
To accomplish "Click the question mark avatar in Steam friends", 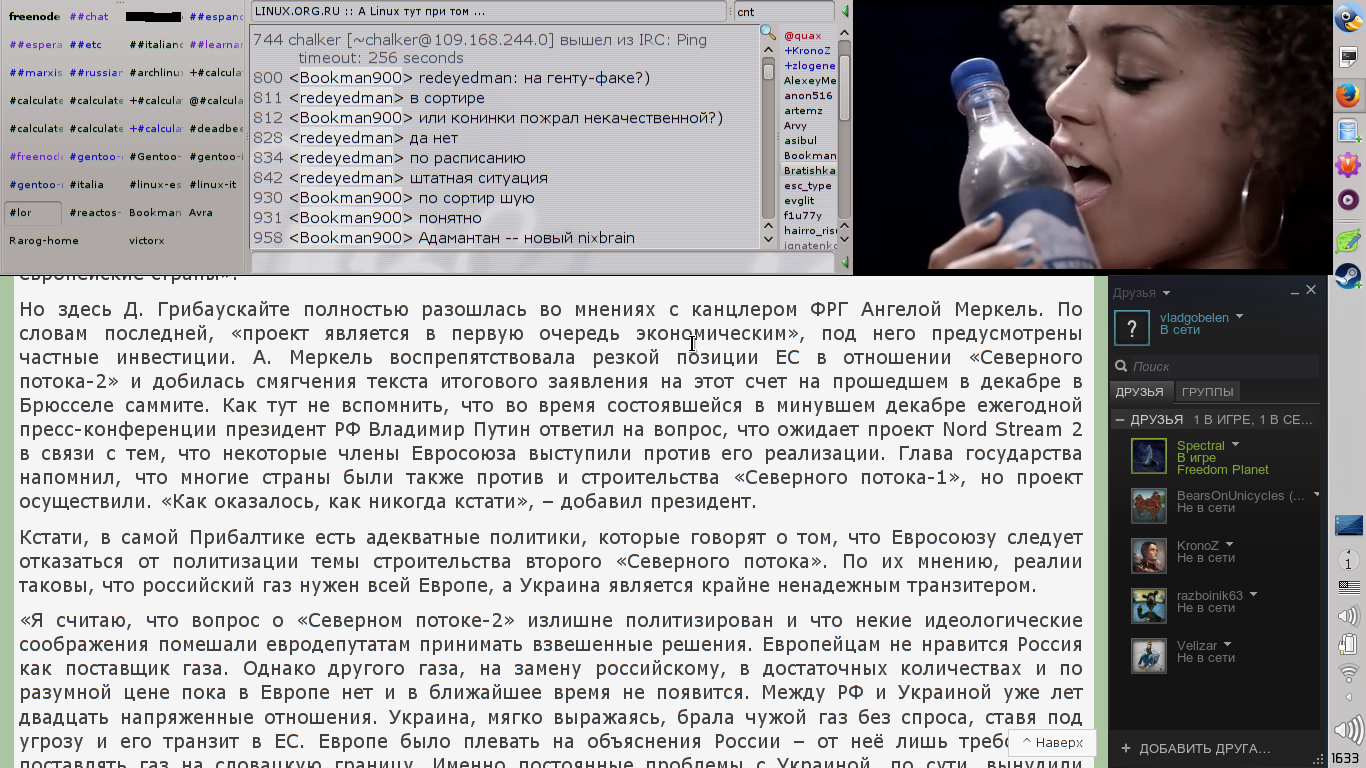I will pos(1132,328).
